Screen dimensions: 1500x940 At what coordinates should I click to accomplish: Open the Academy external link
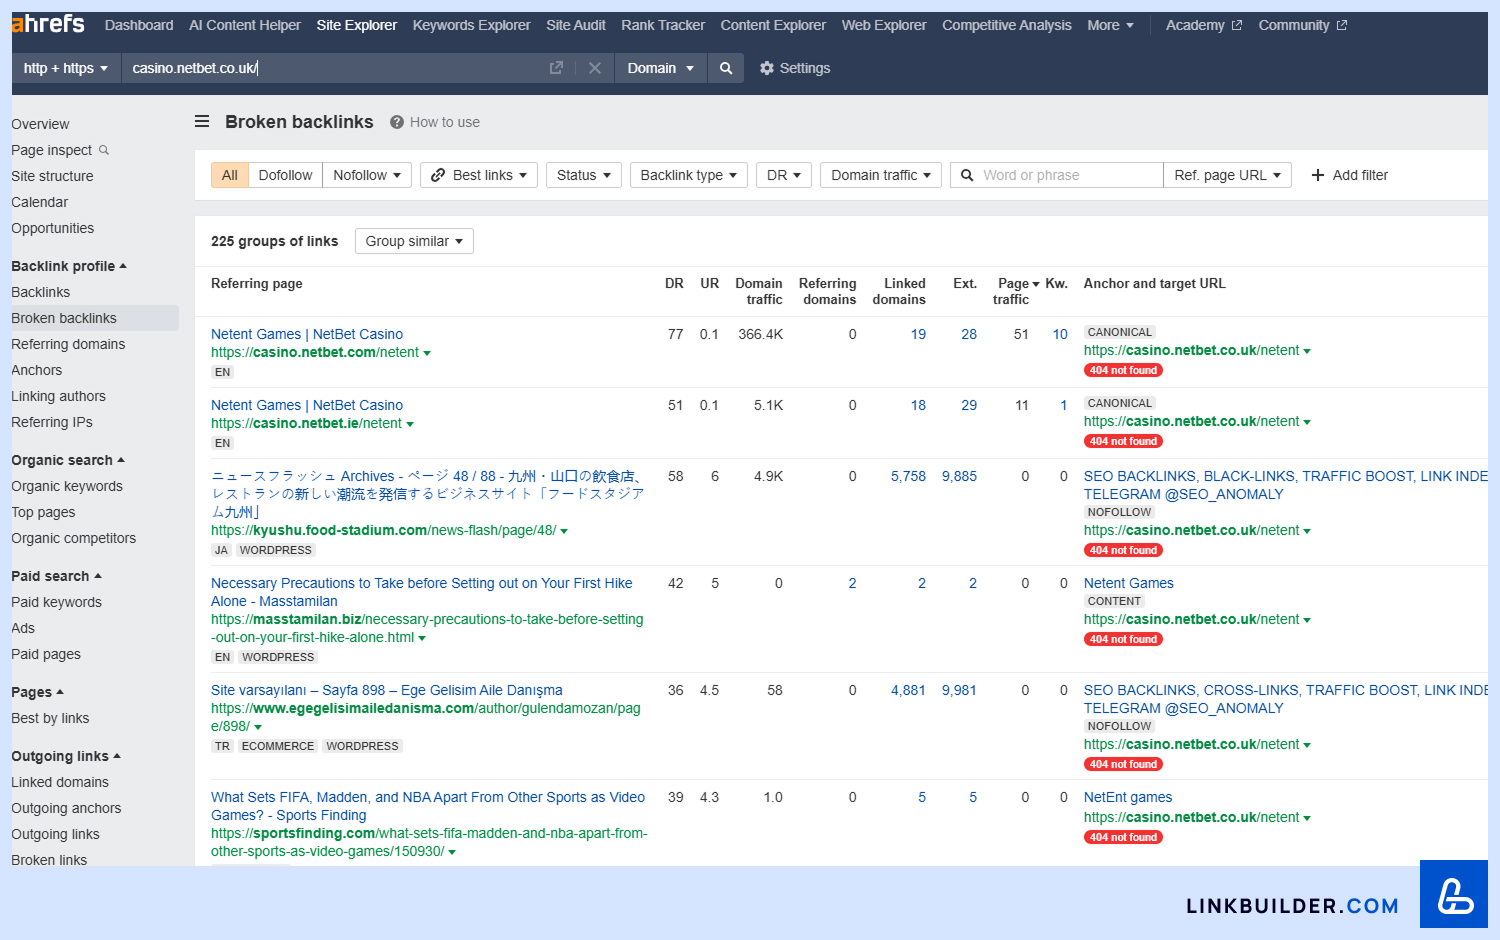pos(1203,25)
